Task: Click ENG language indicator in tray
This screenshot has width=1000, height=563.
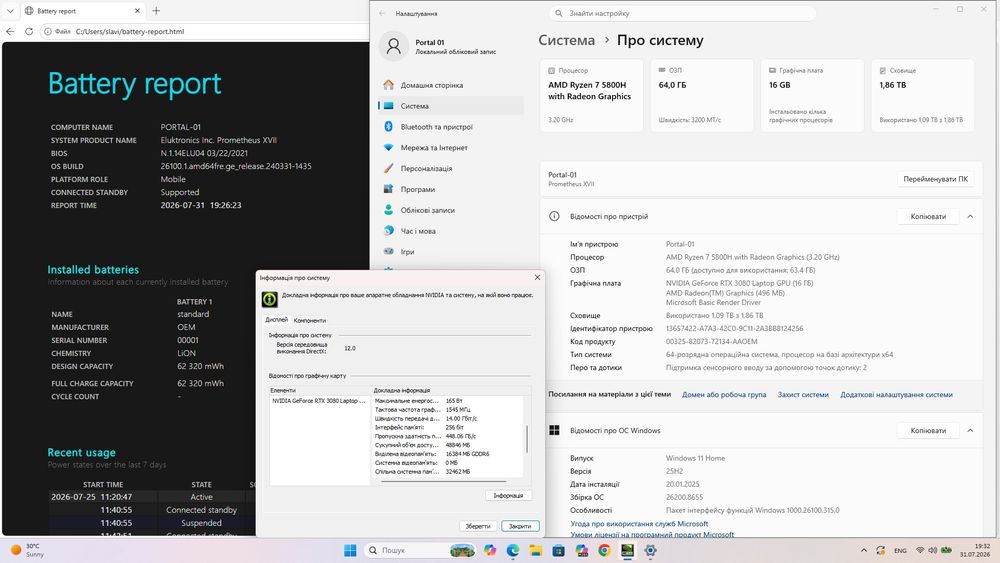Action: tap(901, 550)
